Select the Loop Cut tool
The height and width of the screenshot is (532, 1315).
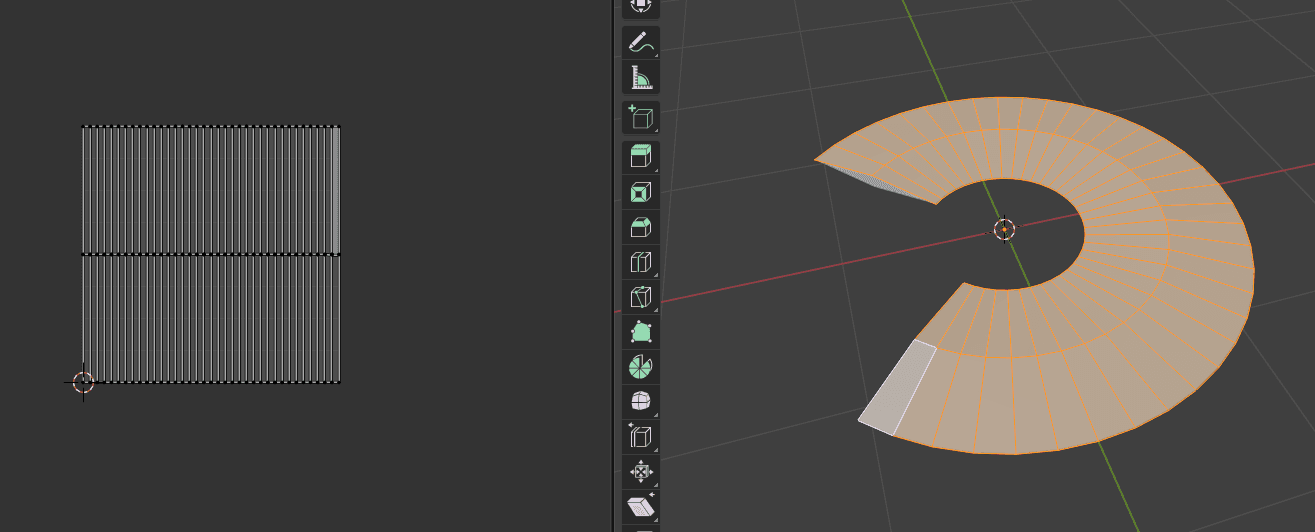(x=641, y=262)
